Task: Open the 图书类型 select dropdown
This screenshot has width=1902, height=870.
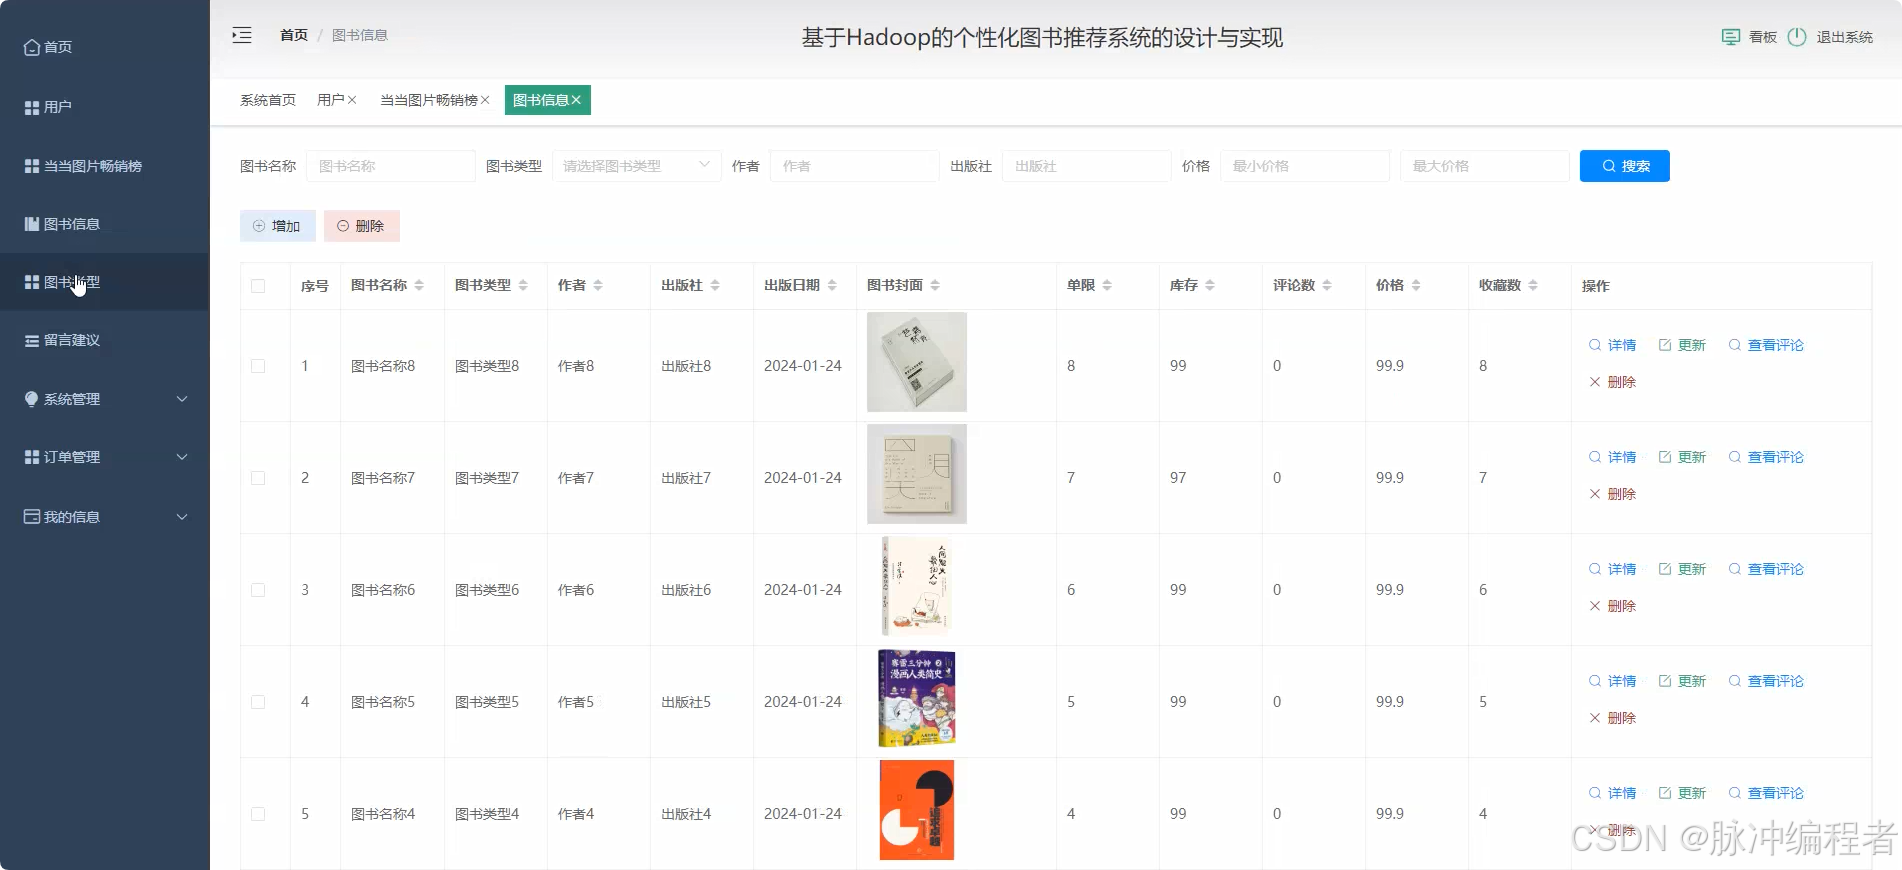Action: [x=636, y=166]
